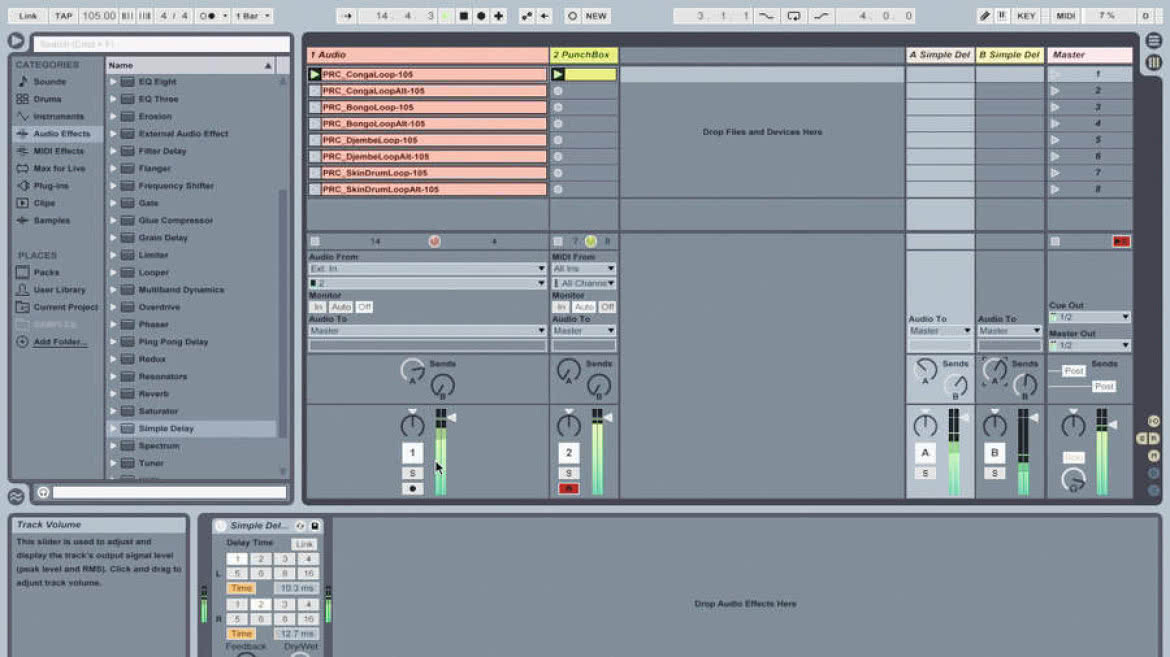Screen dimensions: 1170x657
Task: Open the Clips category
Action: coord(44,203)
